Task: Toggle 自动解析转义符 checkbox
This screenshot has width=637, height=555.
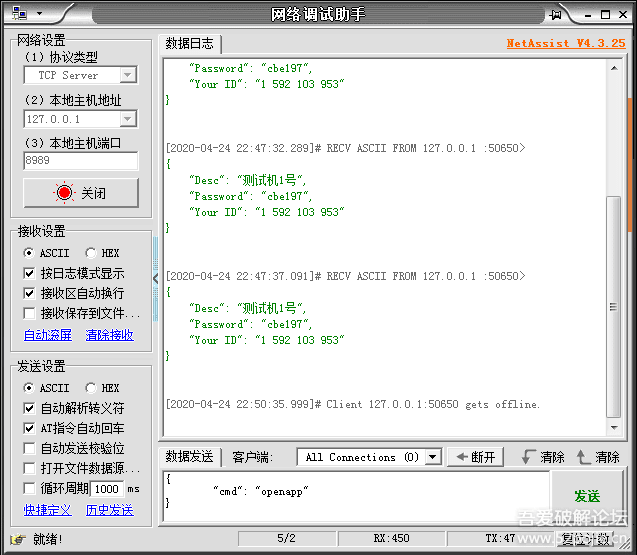Action: tap(29, 408)
